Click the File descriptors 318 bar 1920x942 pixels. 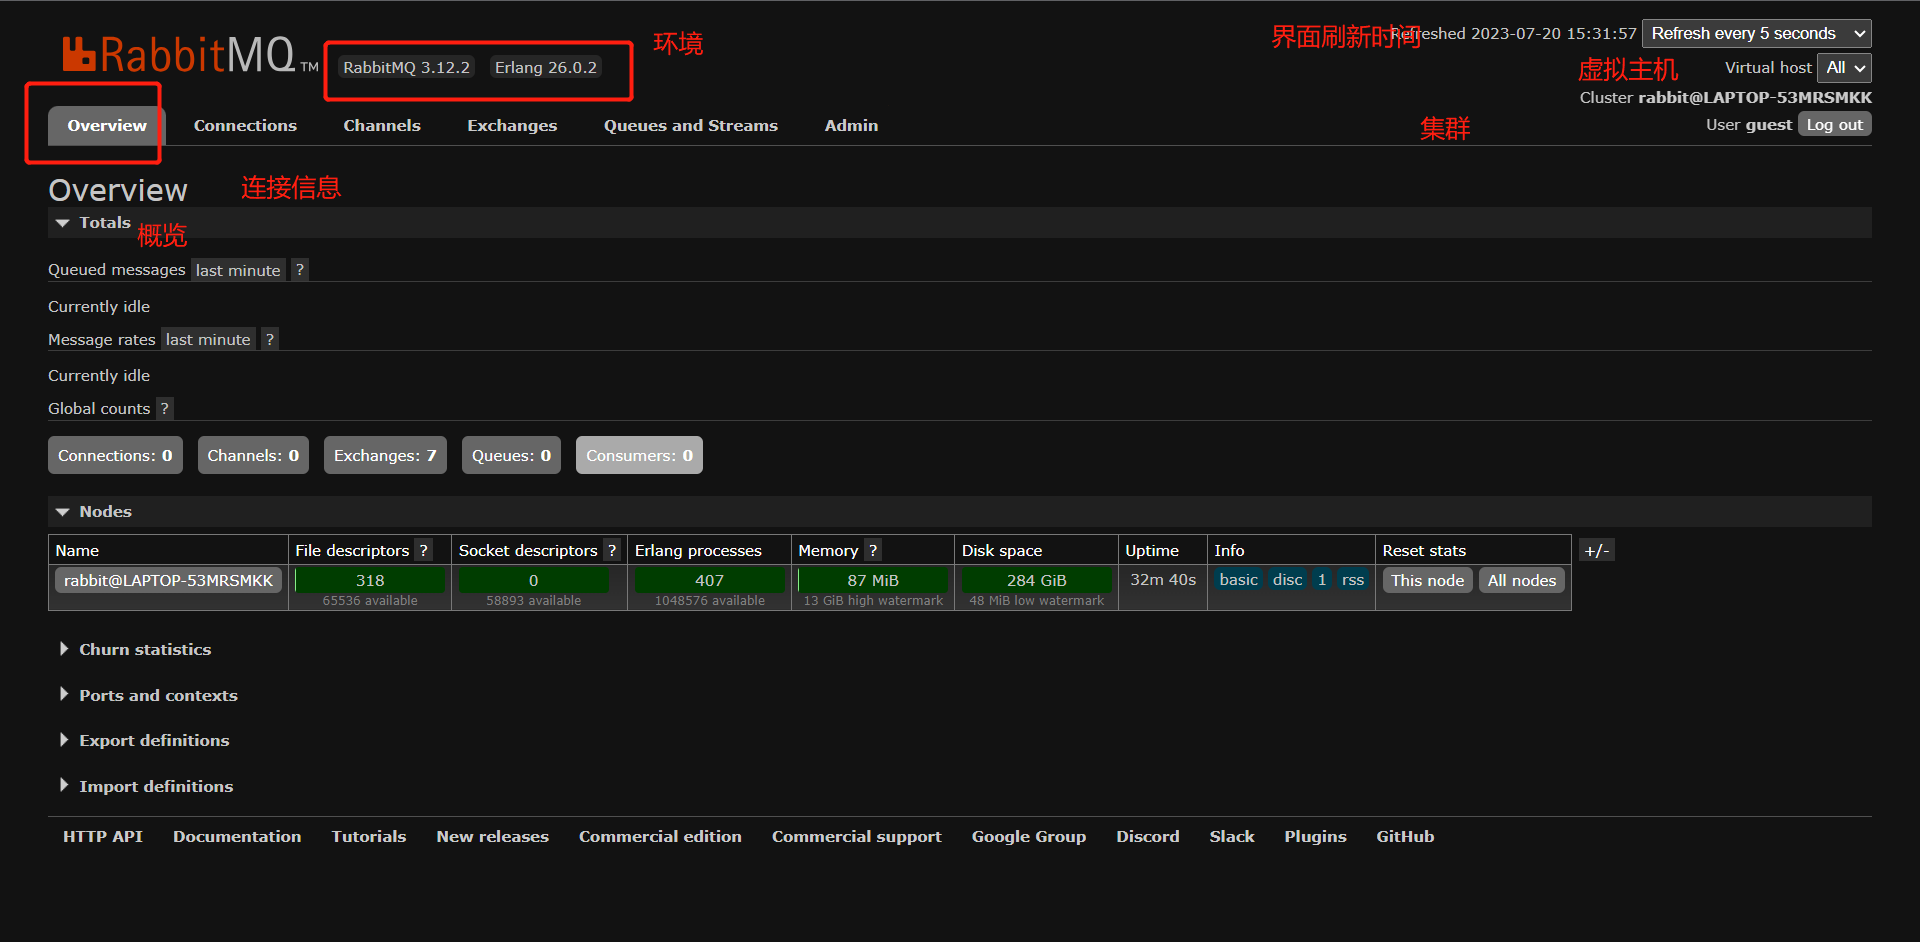(x=370, y=580)
